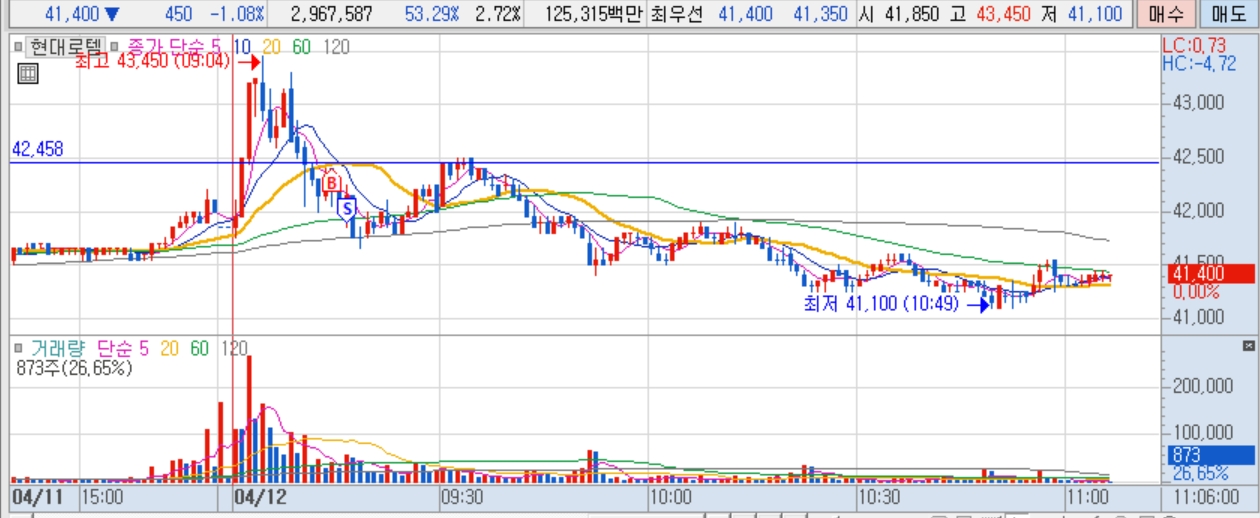This screenshot has width=1260, height=518.
Task: Click the 42,458 horizontal price line label
Action: click(x=37, y=150)
